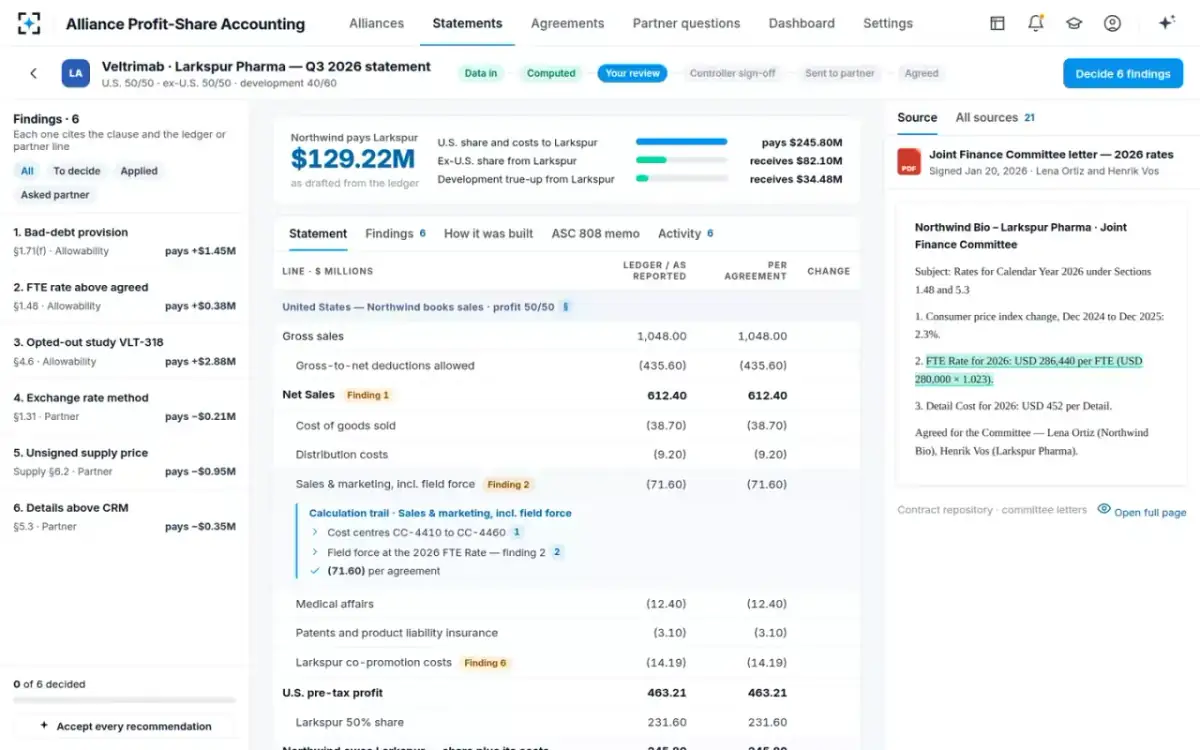Image resolution: width=1200 pixels, height=750 pixels.
Task: Click the red PDF file icon
Action: click(909, 161)
